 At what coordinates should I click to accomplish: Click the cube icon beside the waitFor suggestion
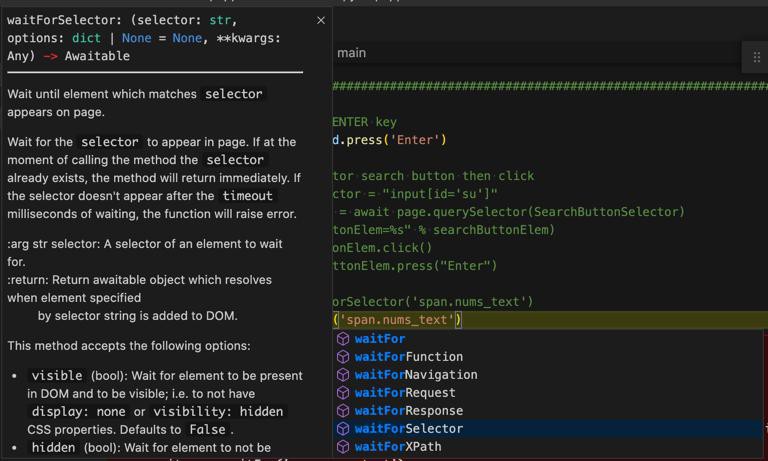[343, 339]
